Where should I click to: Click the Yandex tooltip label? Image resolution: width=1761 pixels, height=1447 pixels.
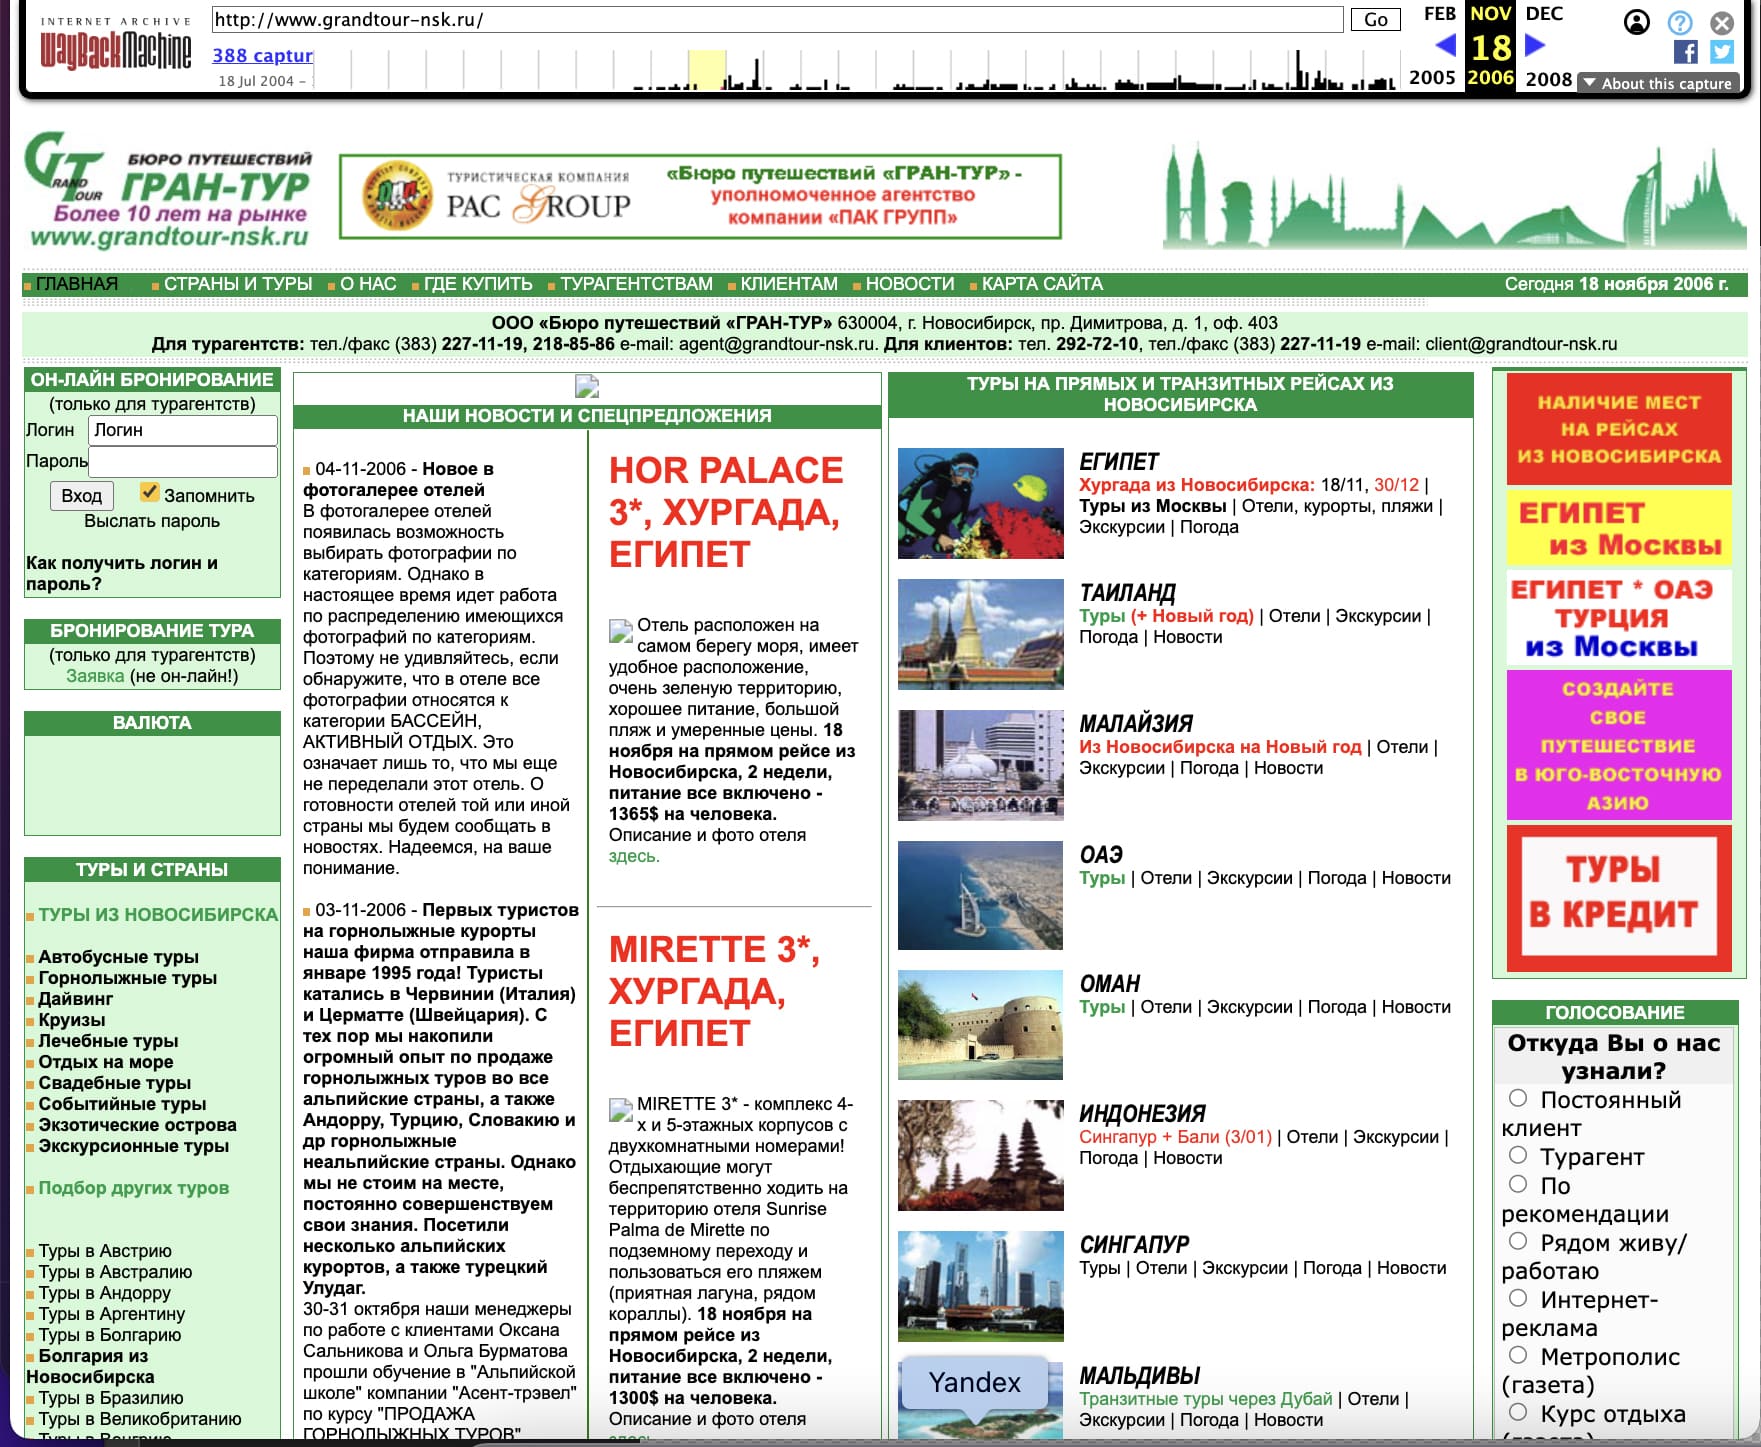975,1382
